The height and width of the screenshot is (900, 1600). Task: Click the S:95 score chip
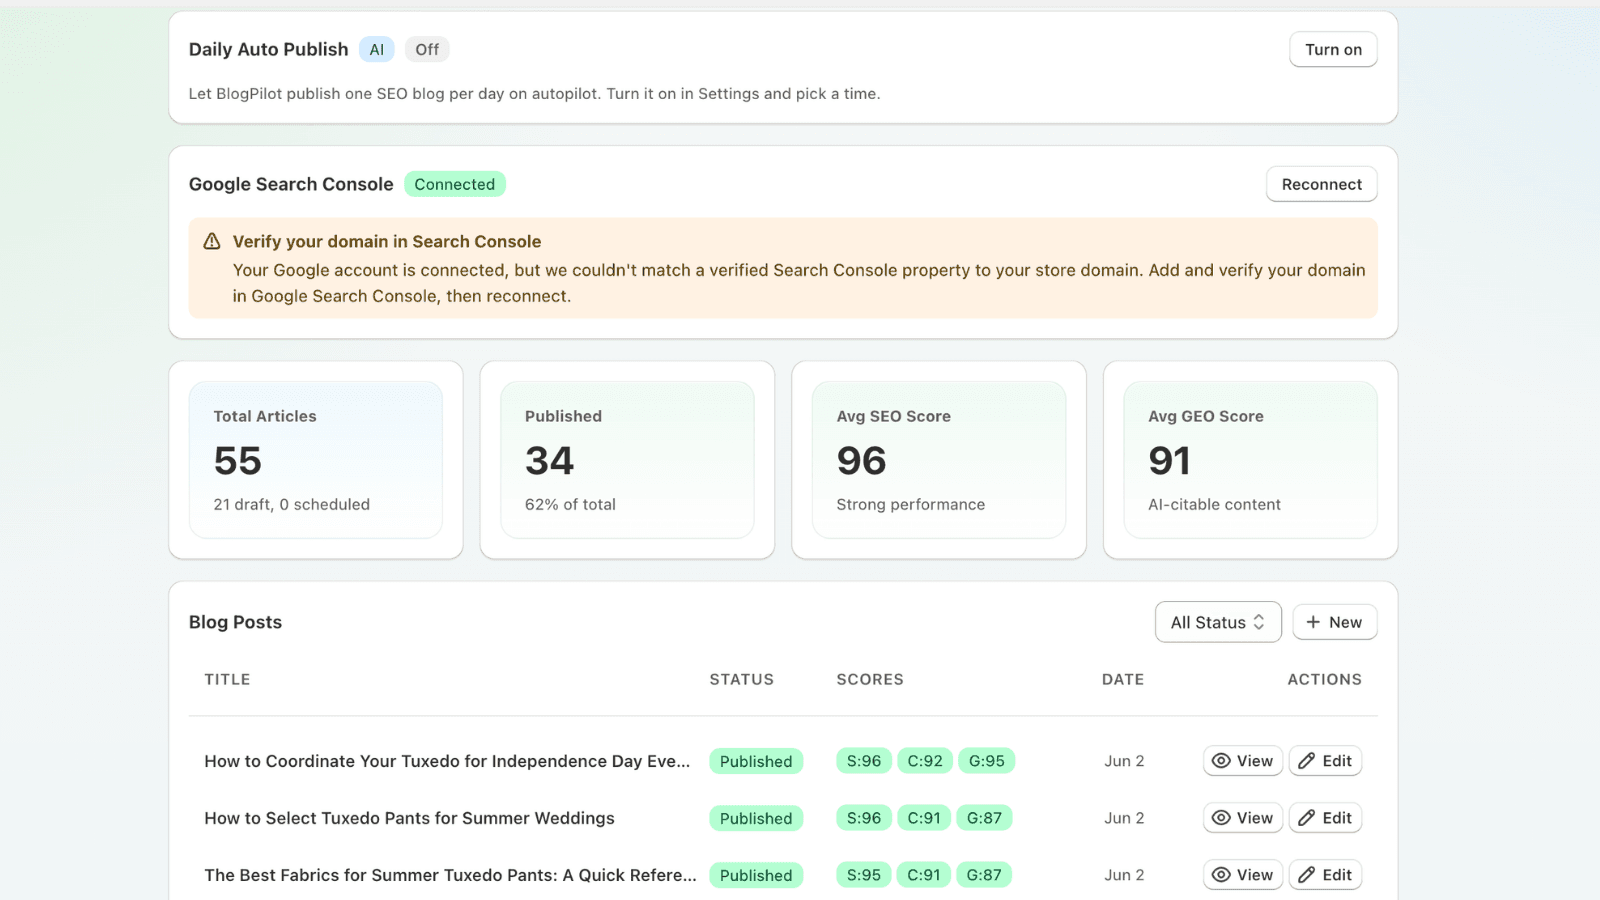tap(864, 875)
